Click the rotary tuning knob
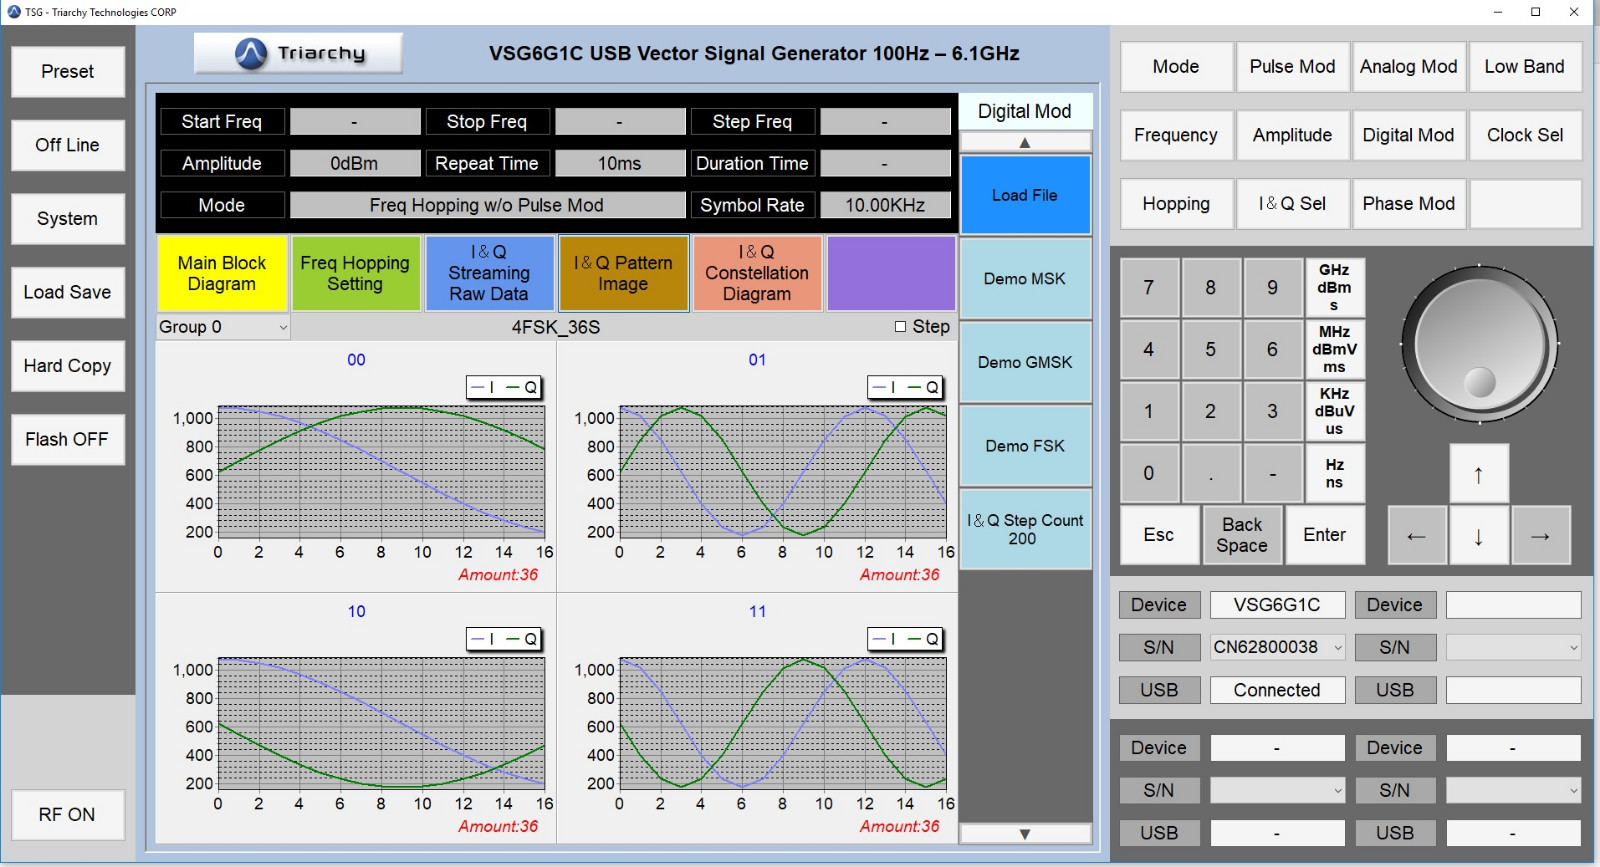Screen dimensions: 1600x867 pyautogui.click(x=1479, y=345)
